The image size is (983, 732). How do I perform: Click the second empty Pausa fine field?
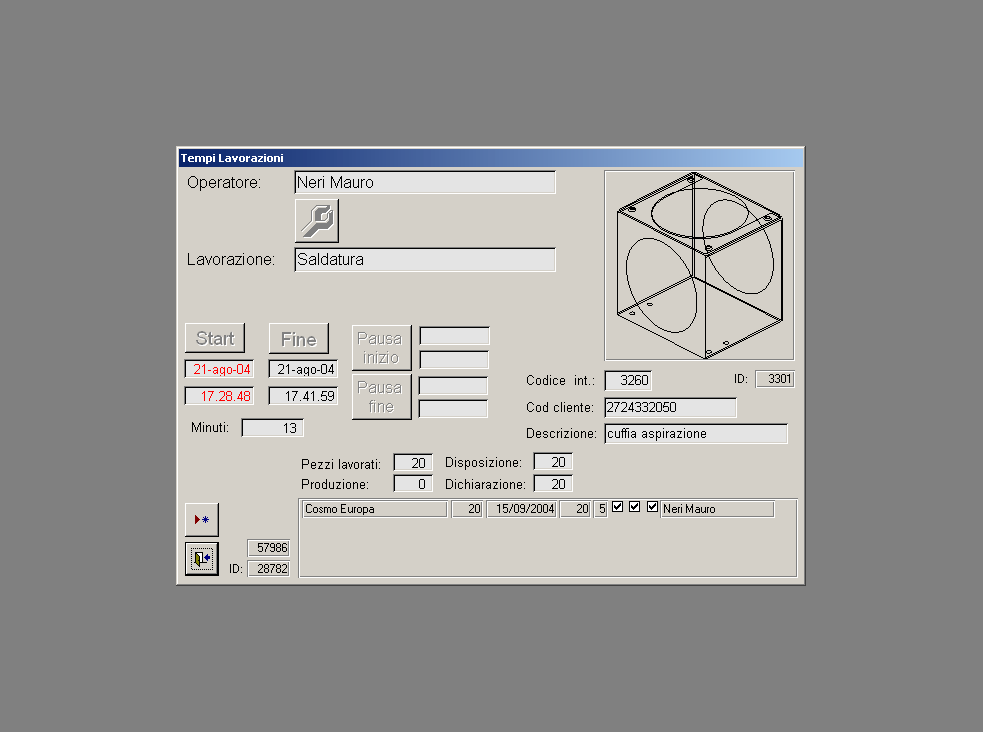click(453, 409)
